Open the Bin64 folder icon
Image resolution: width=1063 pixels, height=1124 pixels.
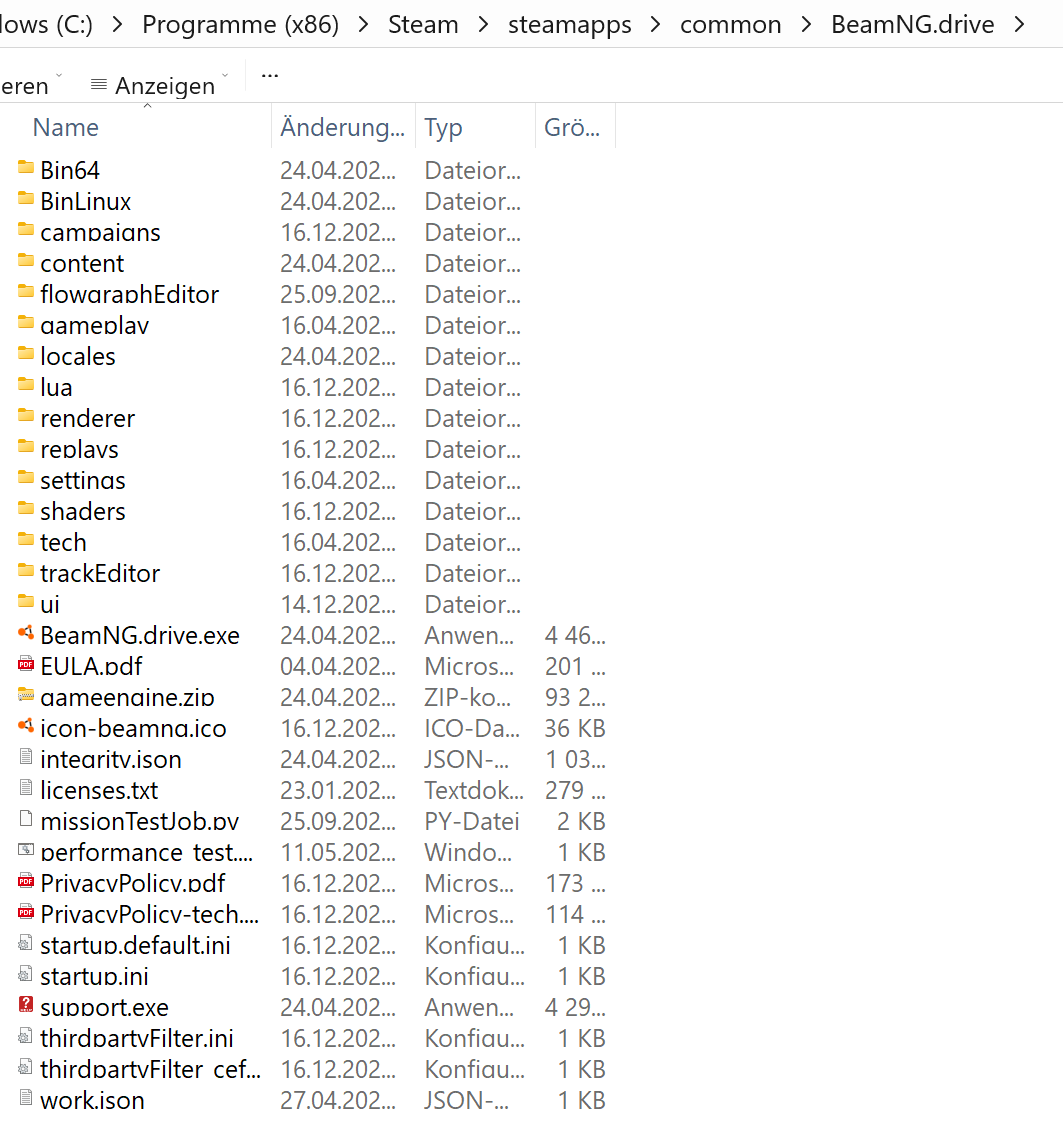click(26, 168)
